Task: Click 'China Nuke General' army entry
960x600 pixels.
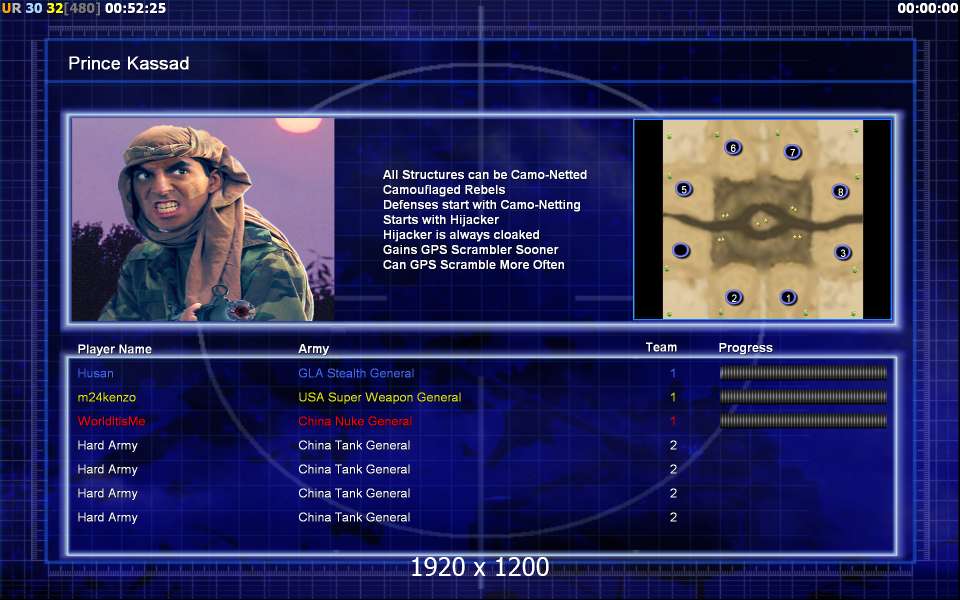Action: point(355,421)
